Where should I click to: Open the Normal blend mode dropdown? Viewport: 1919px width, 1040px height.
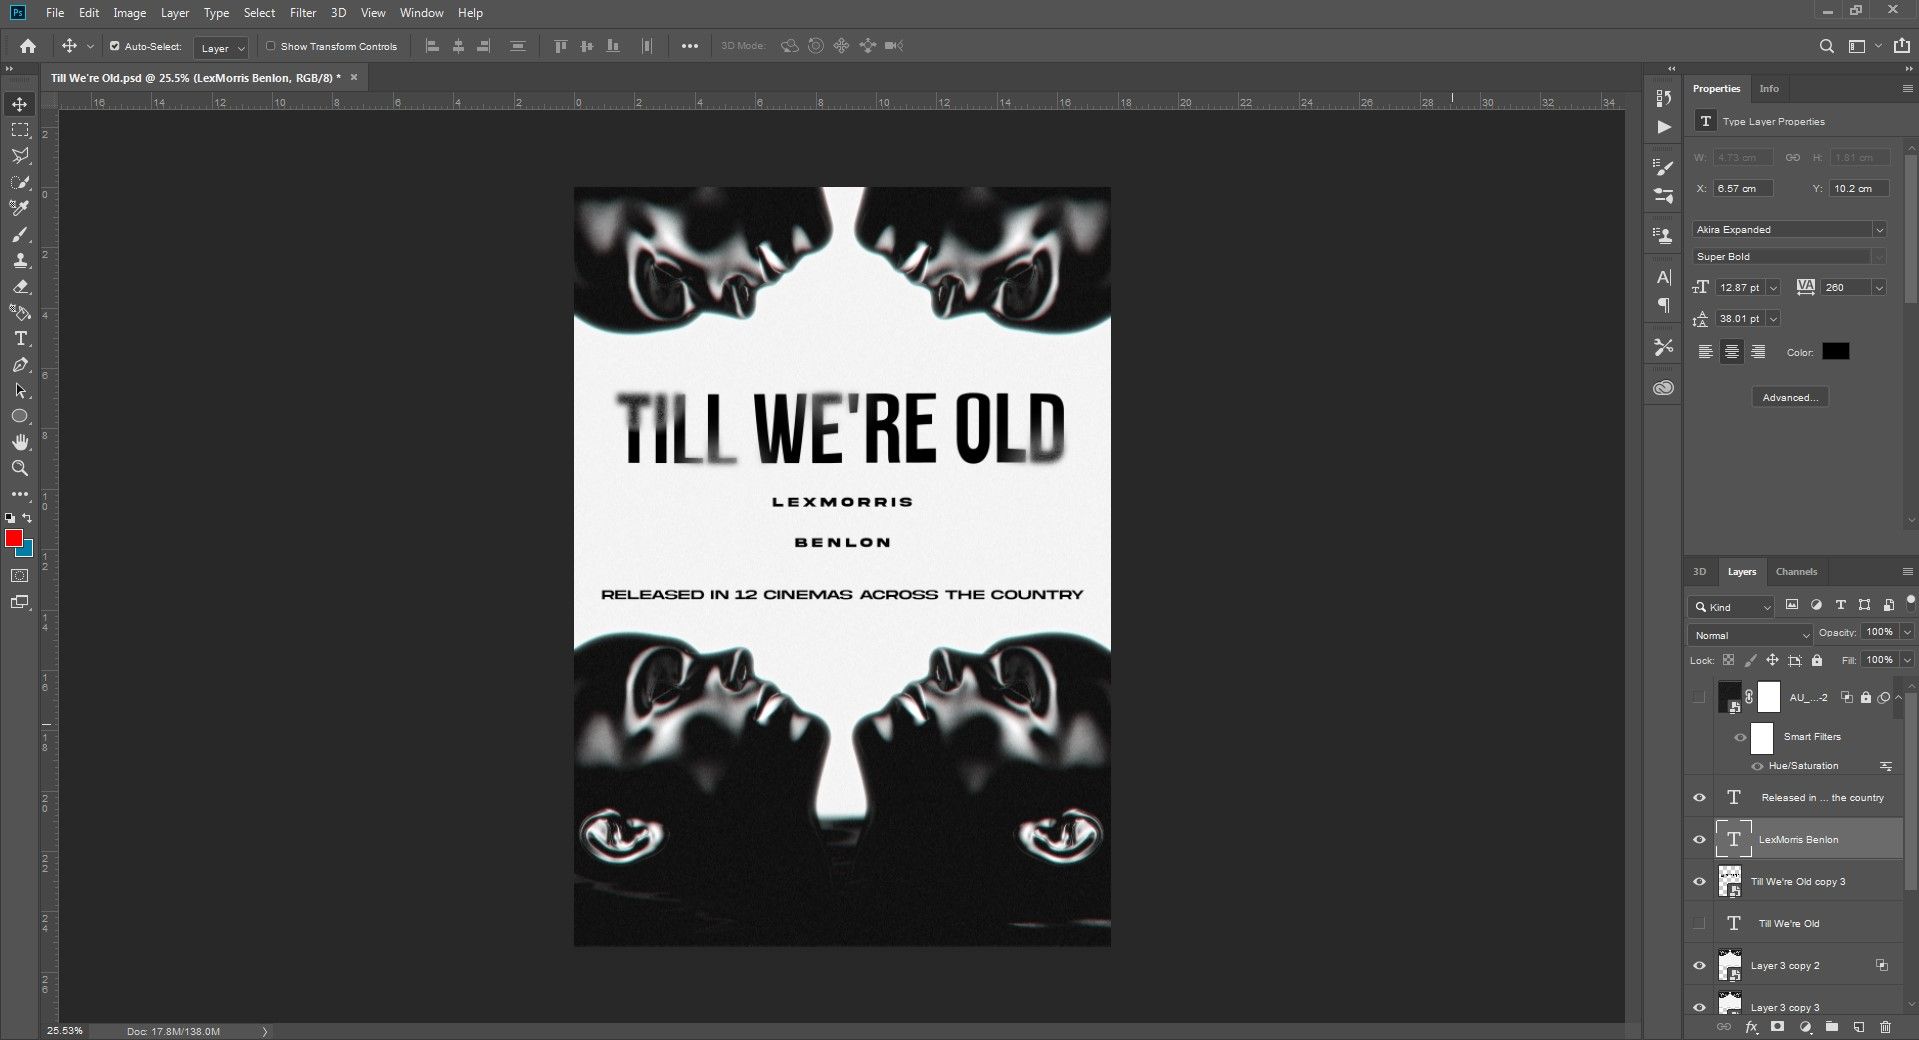[1750, 635]
